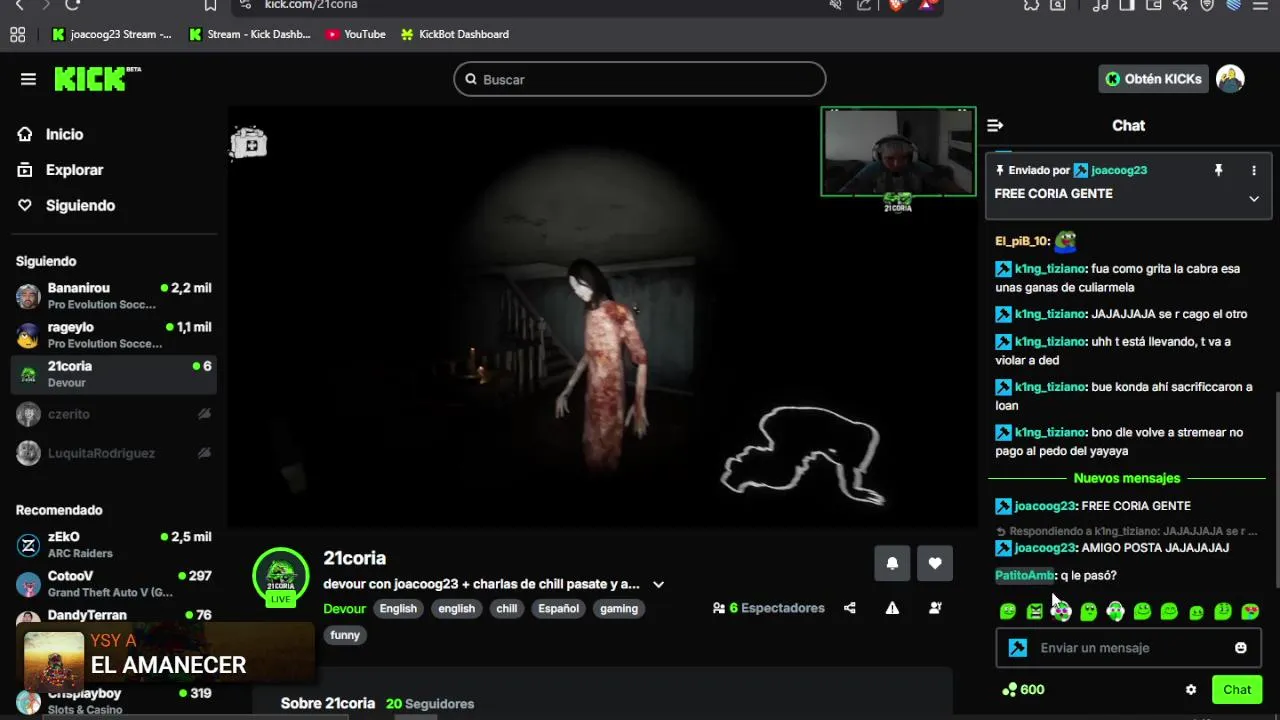Open pinned message three-dot options
The image size is (1280, 720).
click(x=1253, y=171)
